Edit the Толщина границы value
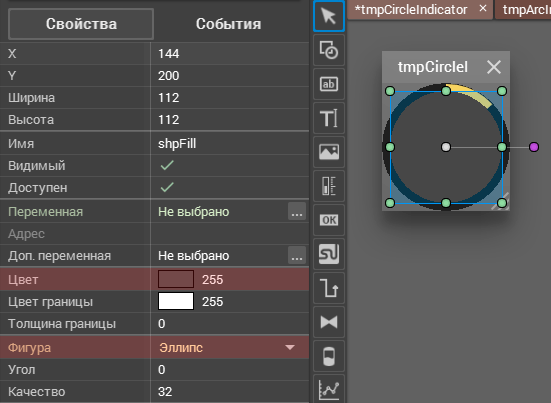551x403 pixels. pyautogui.click(x=229, y=324)
